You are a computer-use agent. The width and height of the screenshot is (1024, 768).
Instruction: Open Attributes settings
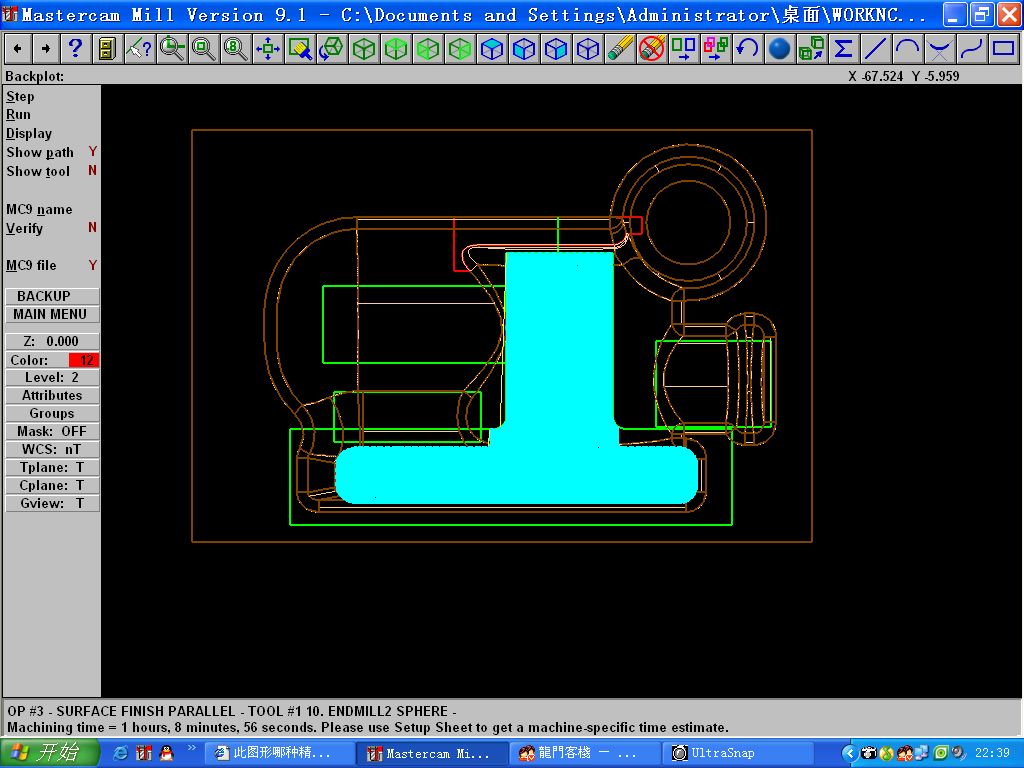point(52,395)
